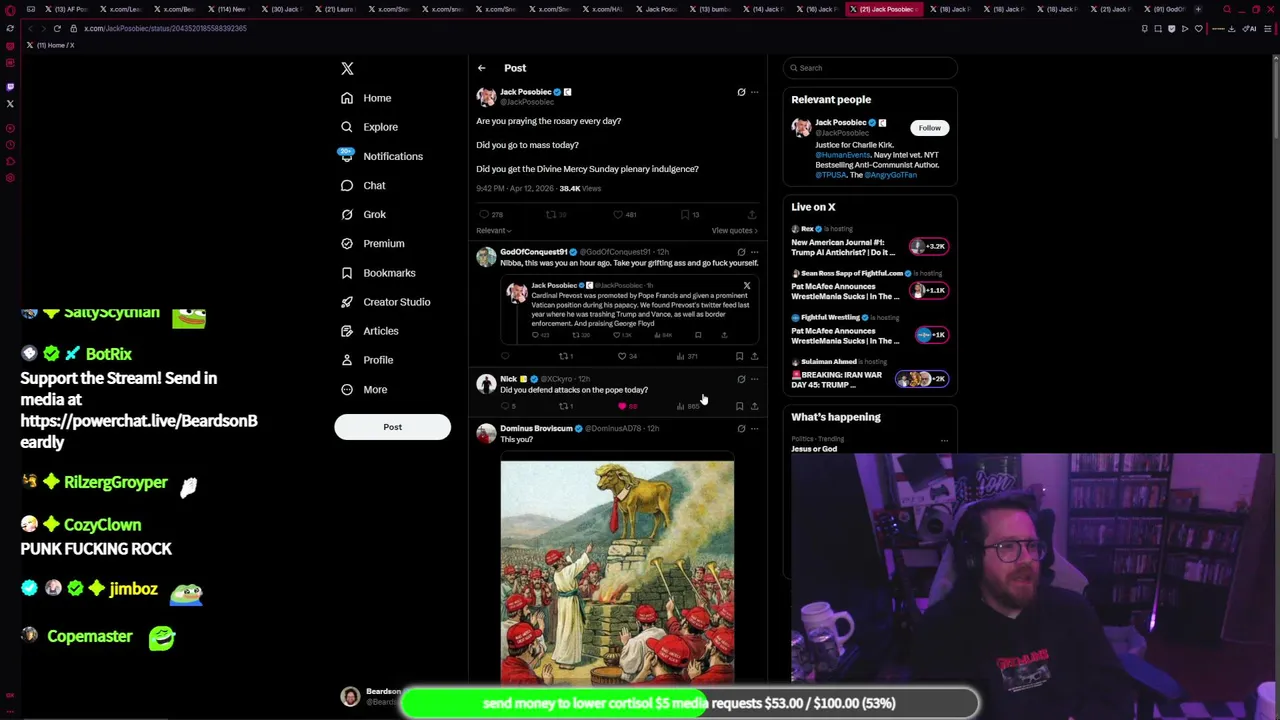
Task: Open more options on GodOfConquest91's reply
Action: [x=754, y=252]
